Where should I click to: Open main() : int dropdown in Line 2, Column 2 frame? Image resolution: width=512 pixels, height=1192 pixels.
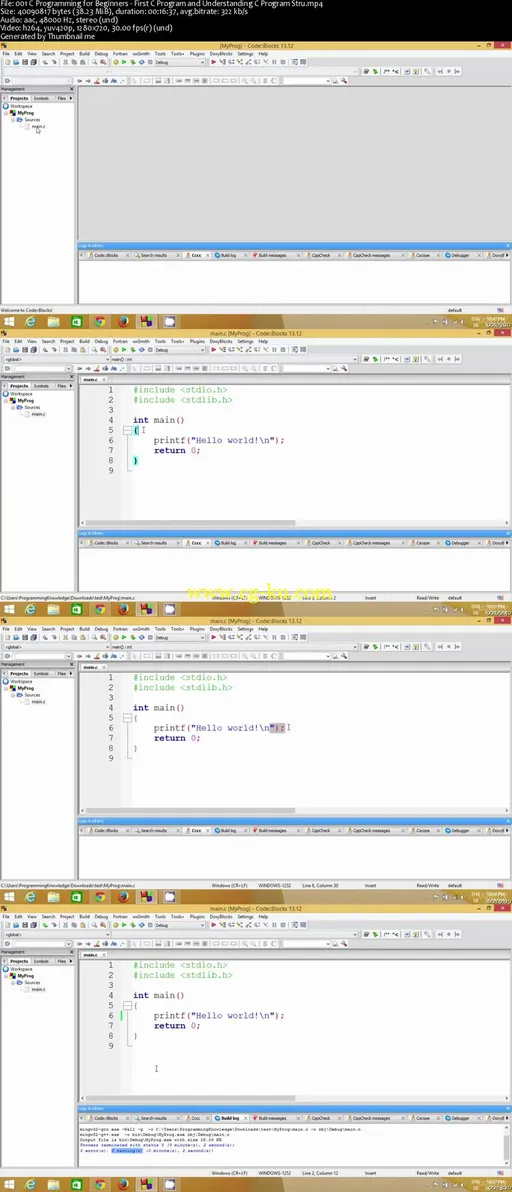tap(234, 359)
